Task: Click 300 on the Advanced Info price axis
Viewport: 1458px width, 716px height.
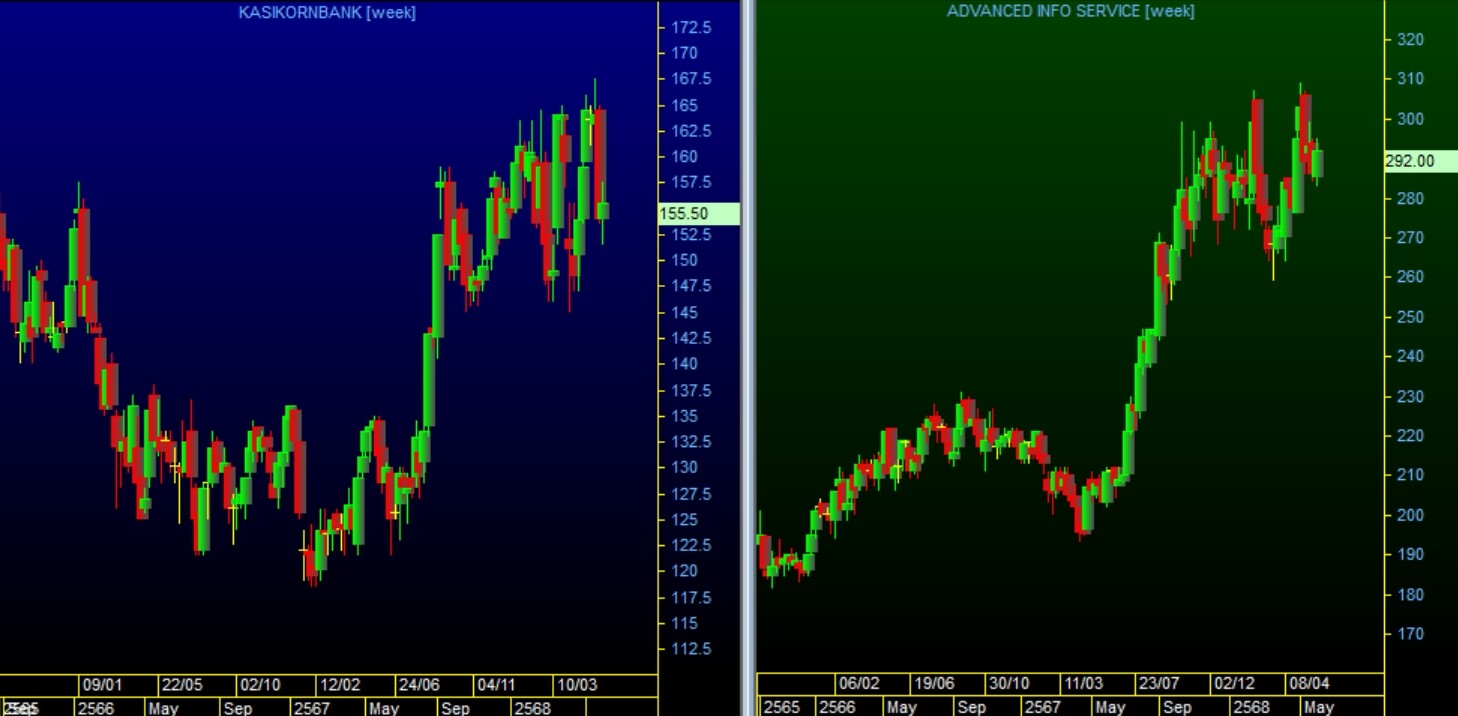Action: (1410, 119)
